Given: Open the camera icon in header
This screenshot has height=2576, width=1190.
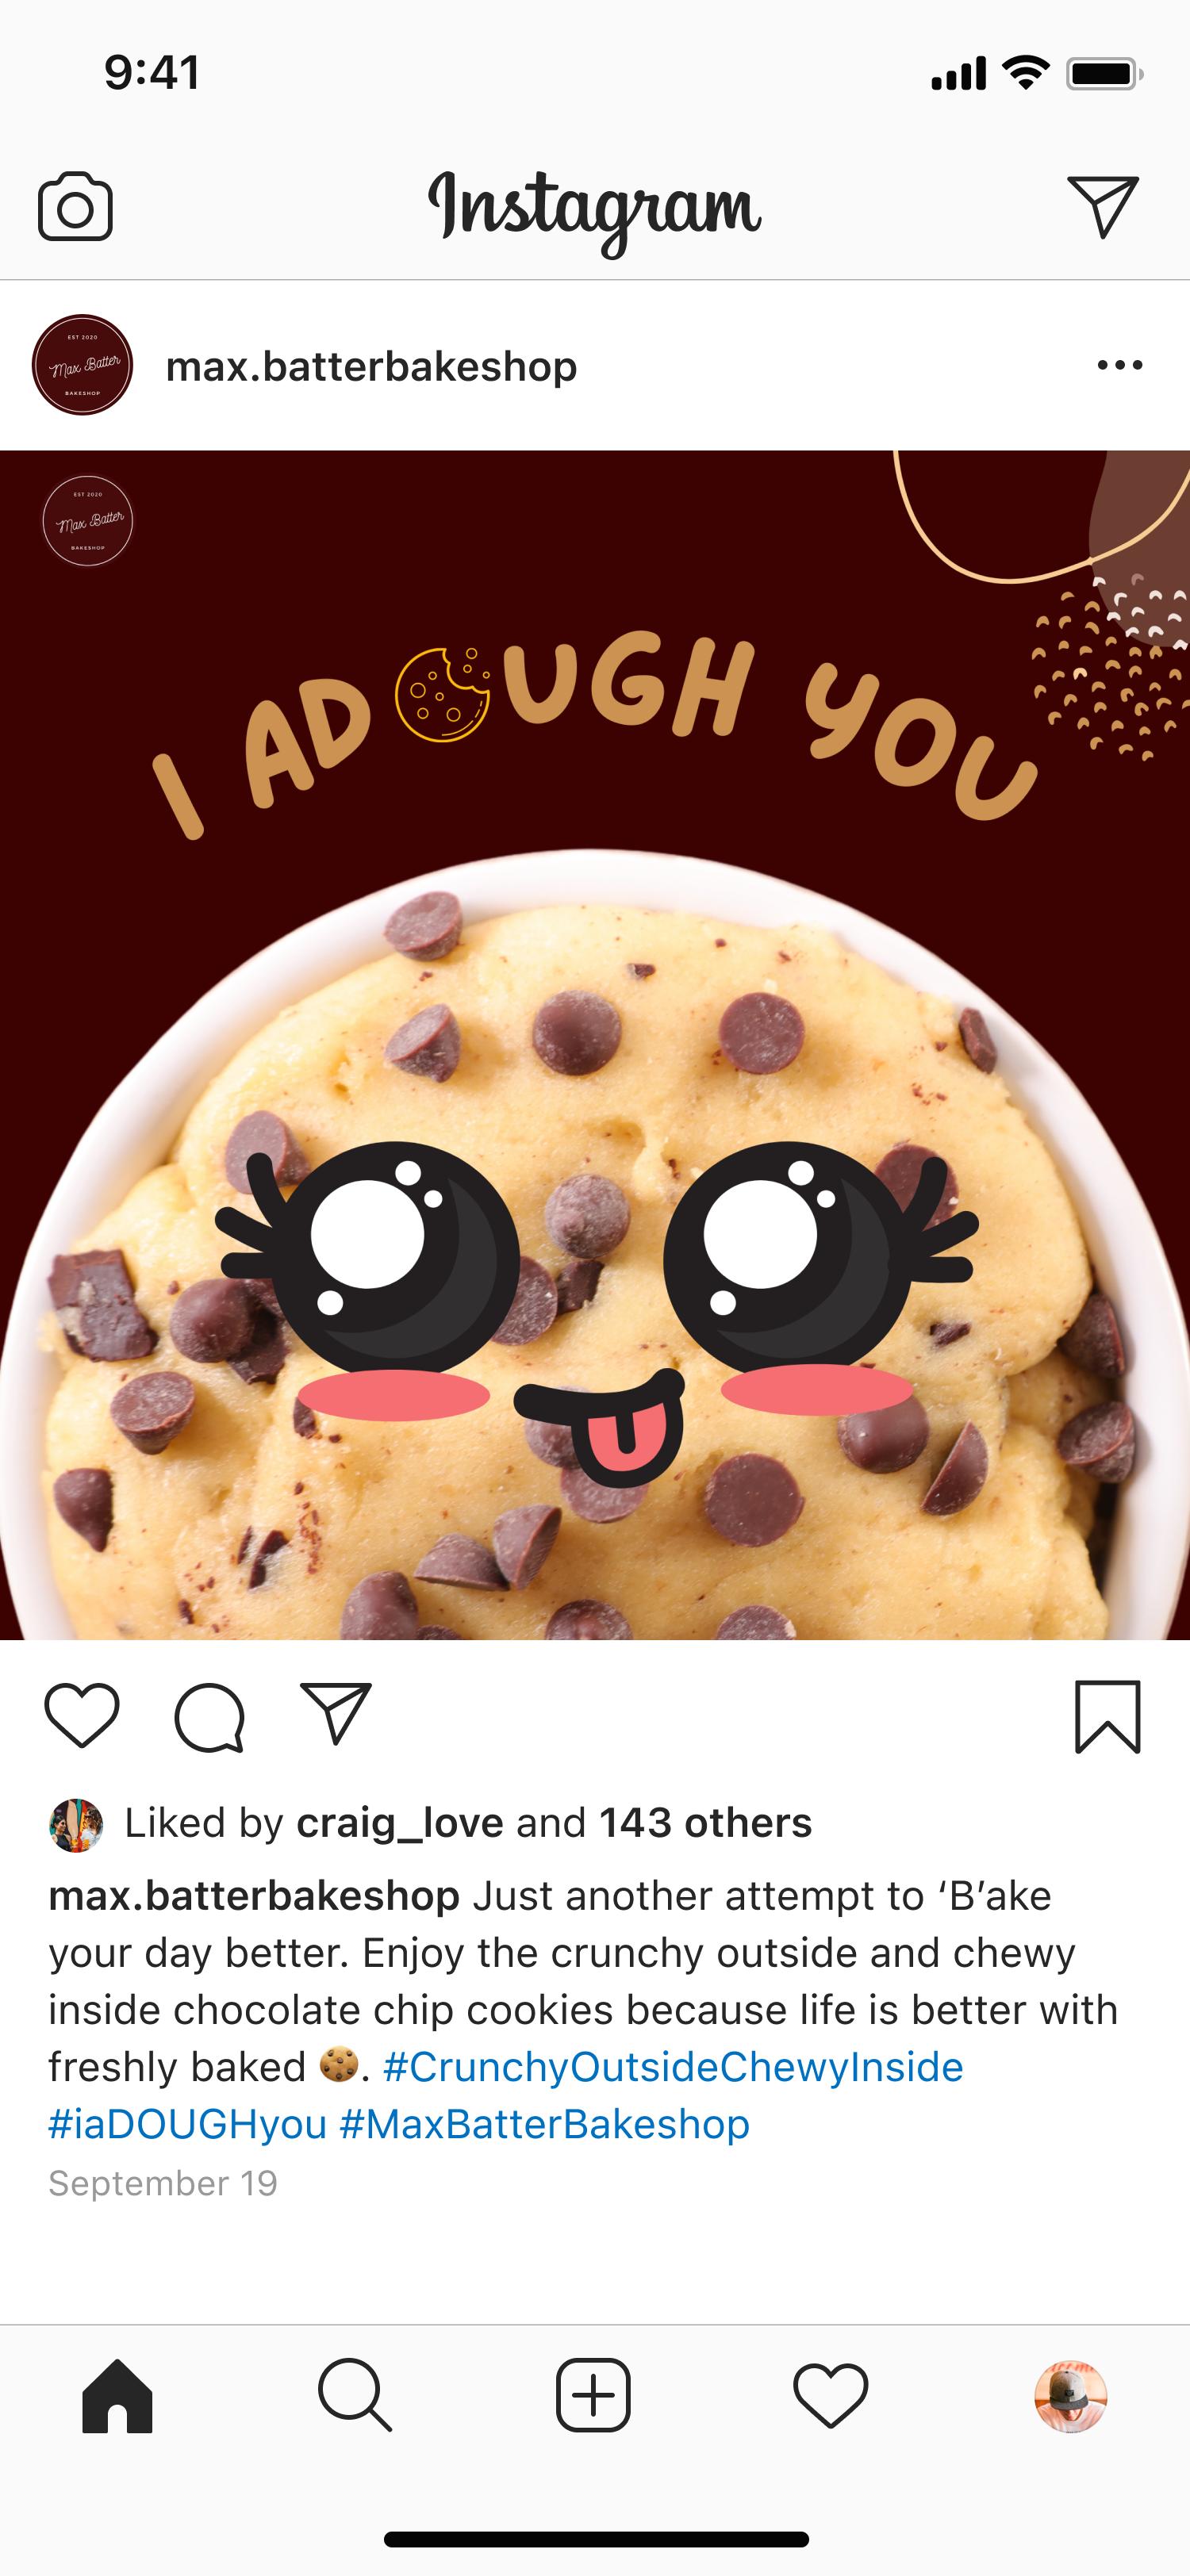Looking at the screenshot, I should 75,206.
